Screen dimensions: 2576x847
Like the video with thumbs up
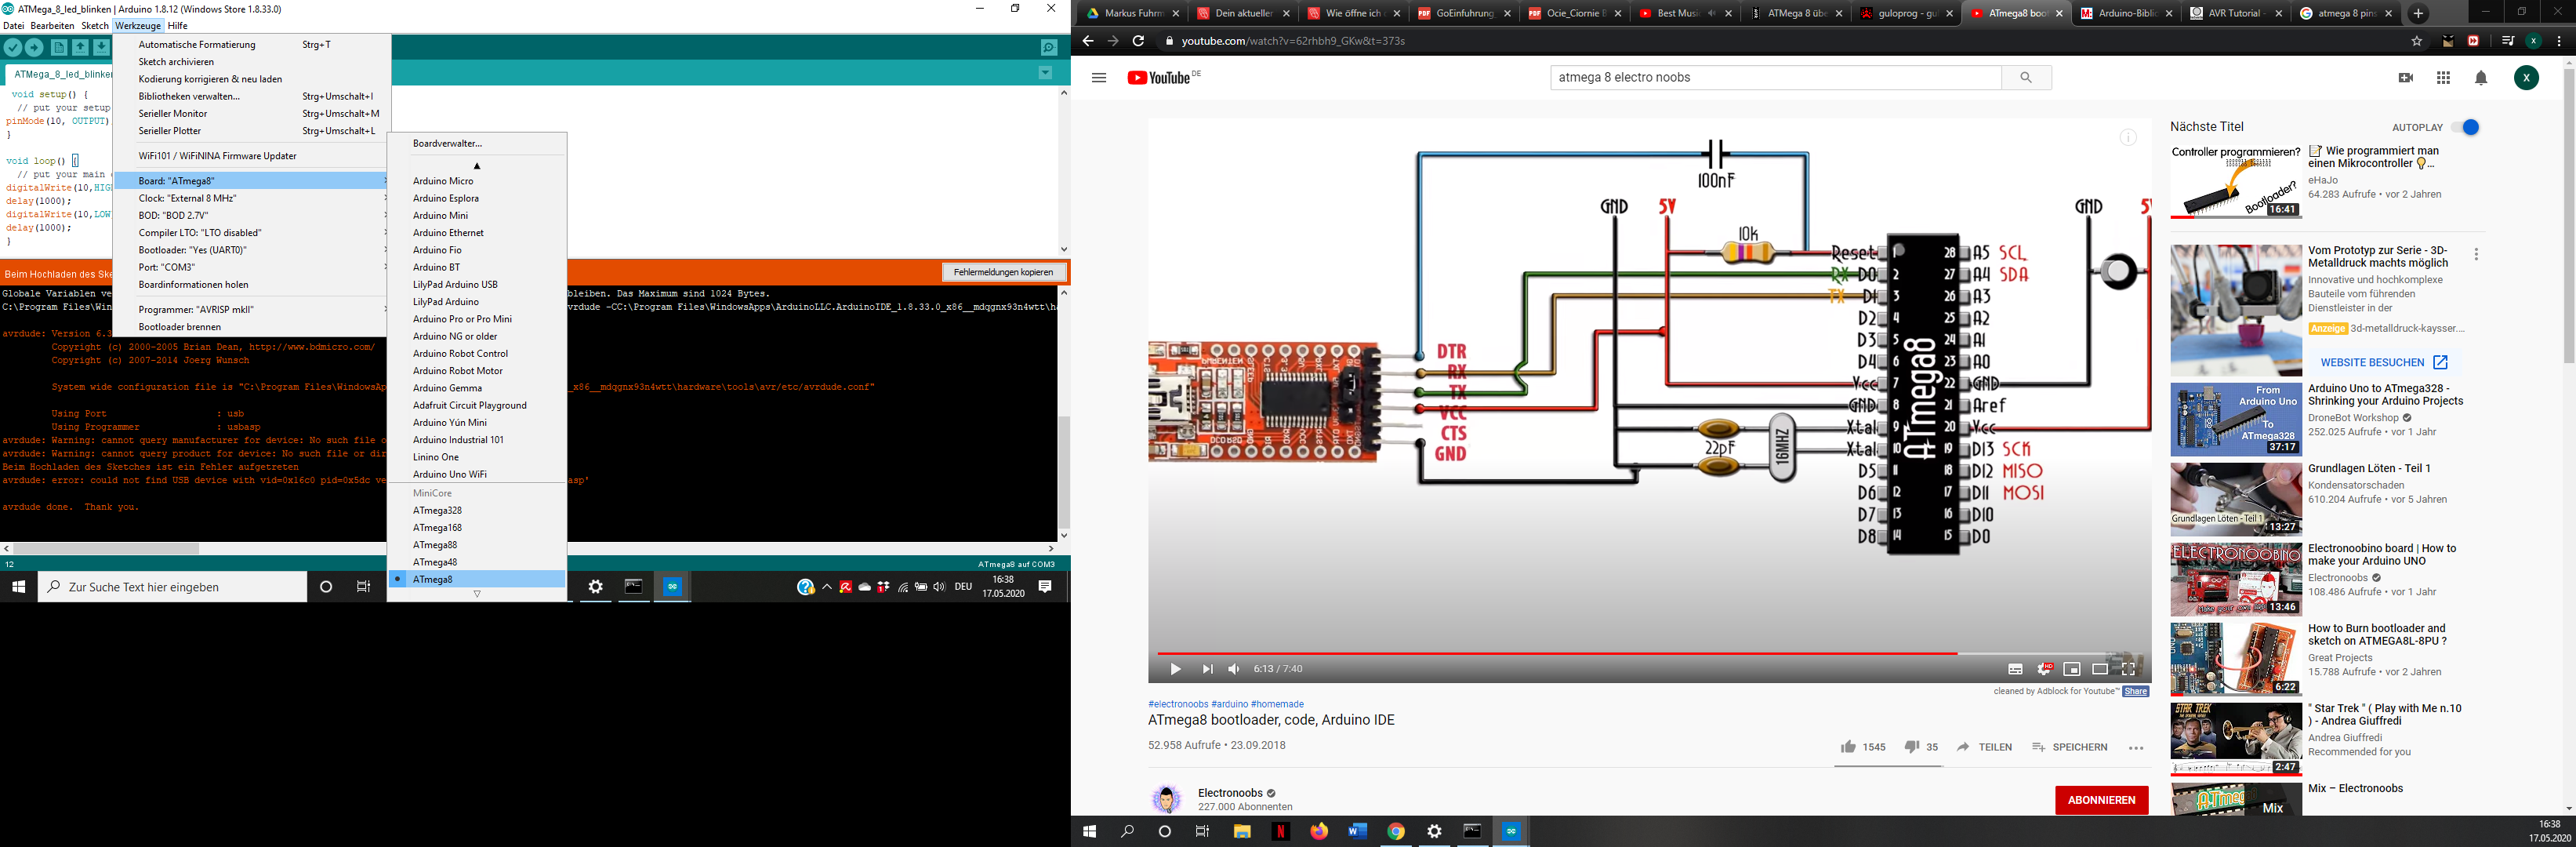pos(1848,747)
